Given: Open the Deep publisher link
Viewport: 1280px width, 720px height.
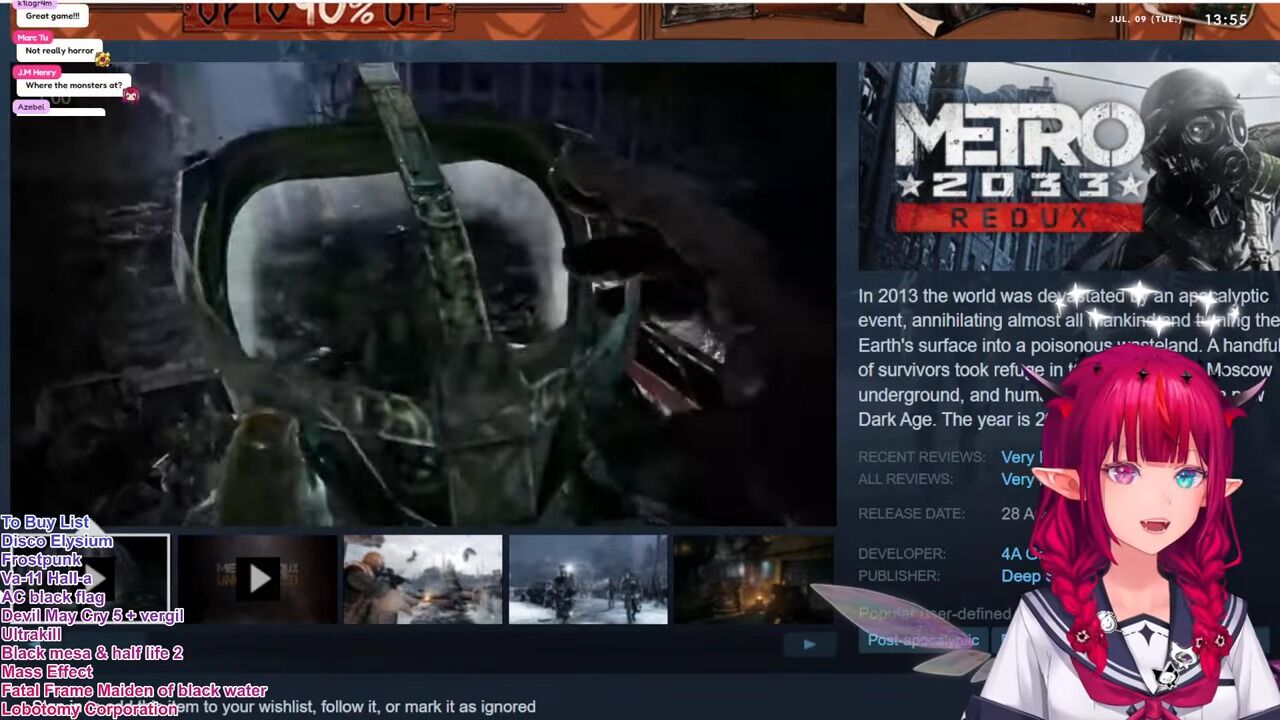Looking at the screenshot, I should (x=1027, y=576).
